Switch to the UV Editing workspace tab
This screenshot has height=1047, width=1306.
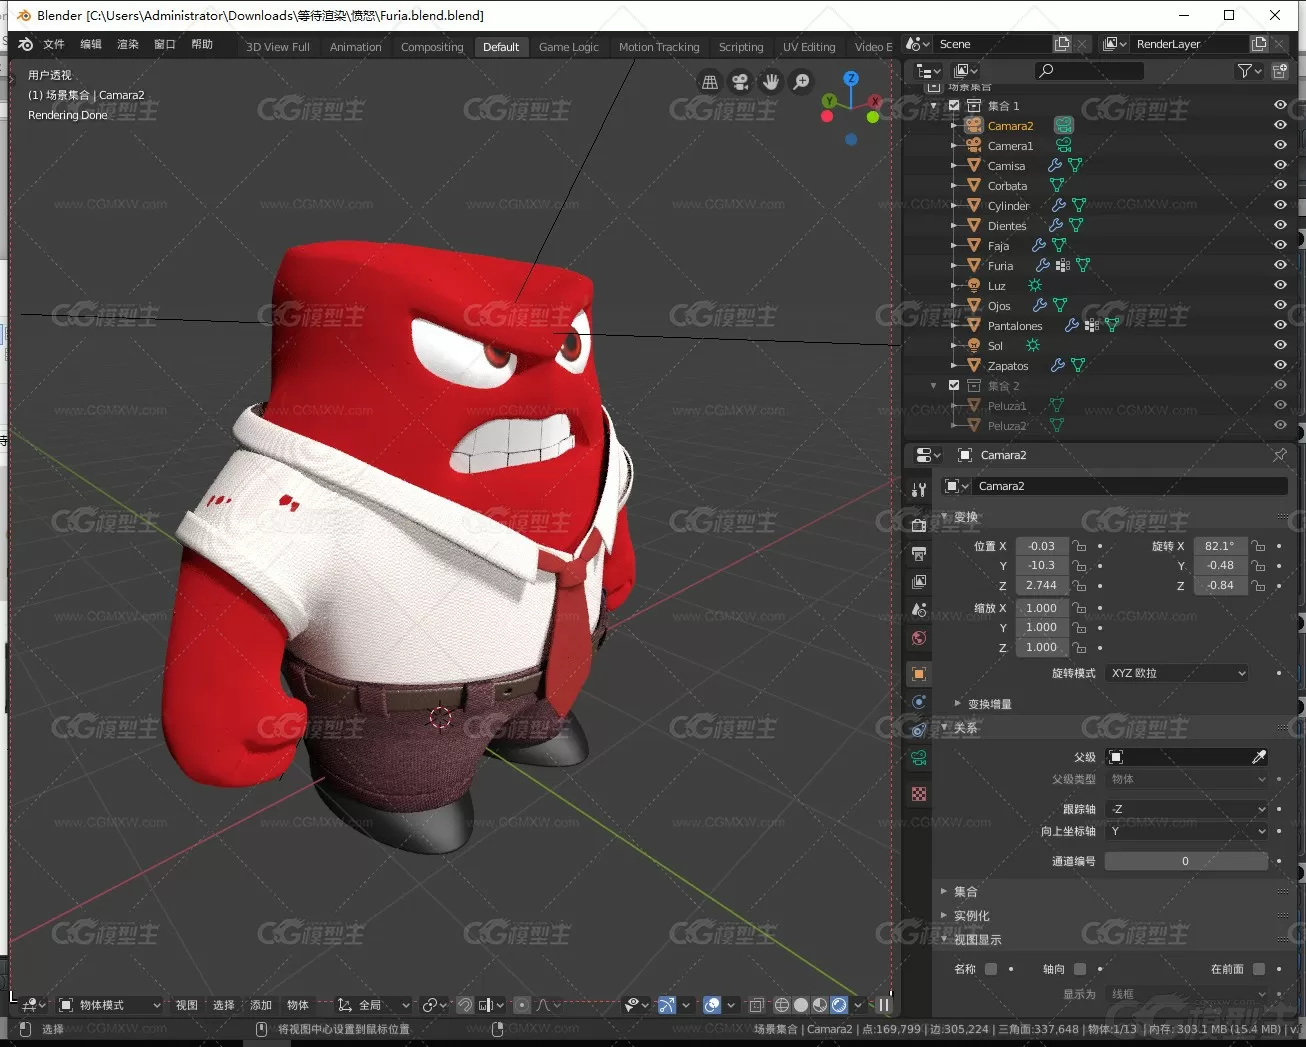click(809, 47)
